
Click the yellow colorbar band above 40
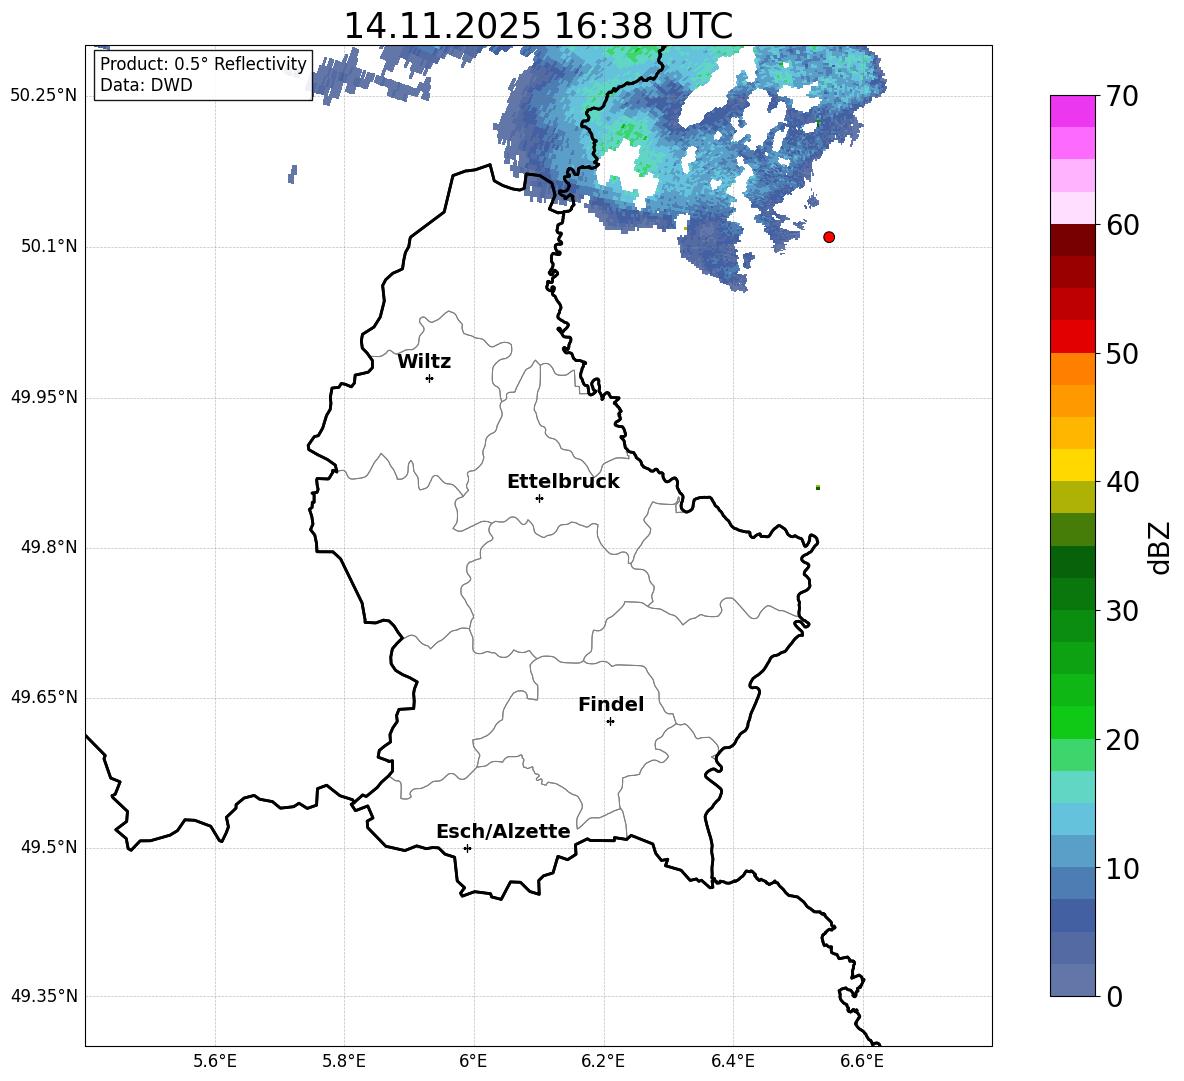pyautogui.click(x=1073, y=465)
